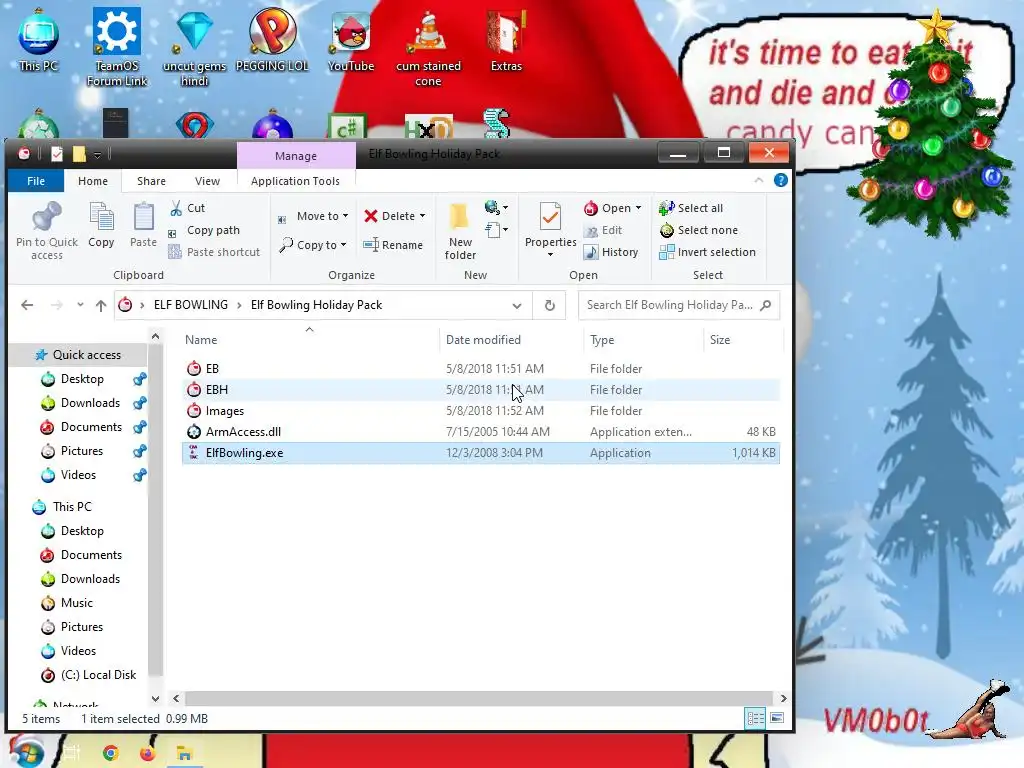This screenshot has height=768, width=1024.
Task: Click the Help question mark icon
Action: click(780, 180)
